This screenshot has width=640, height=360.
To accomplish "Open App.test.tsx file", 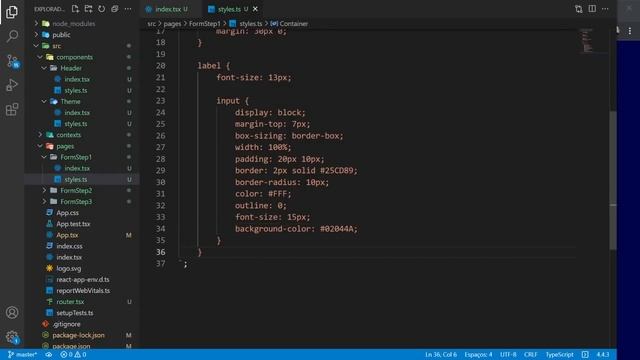I will (73, 224).
